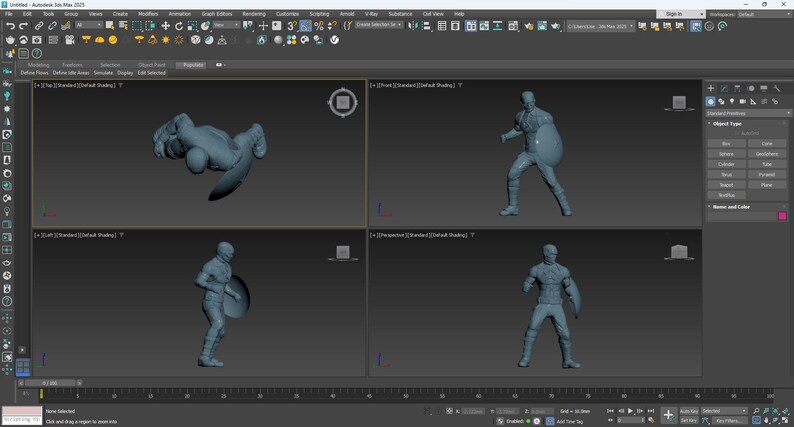Collapse the Name and Color rollout
This screenshot has width=794, height=427.
point(731,207)
